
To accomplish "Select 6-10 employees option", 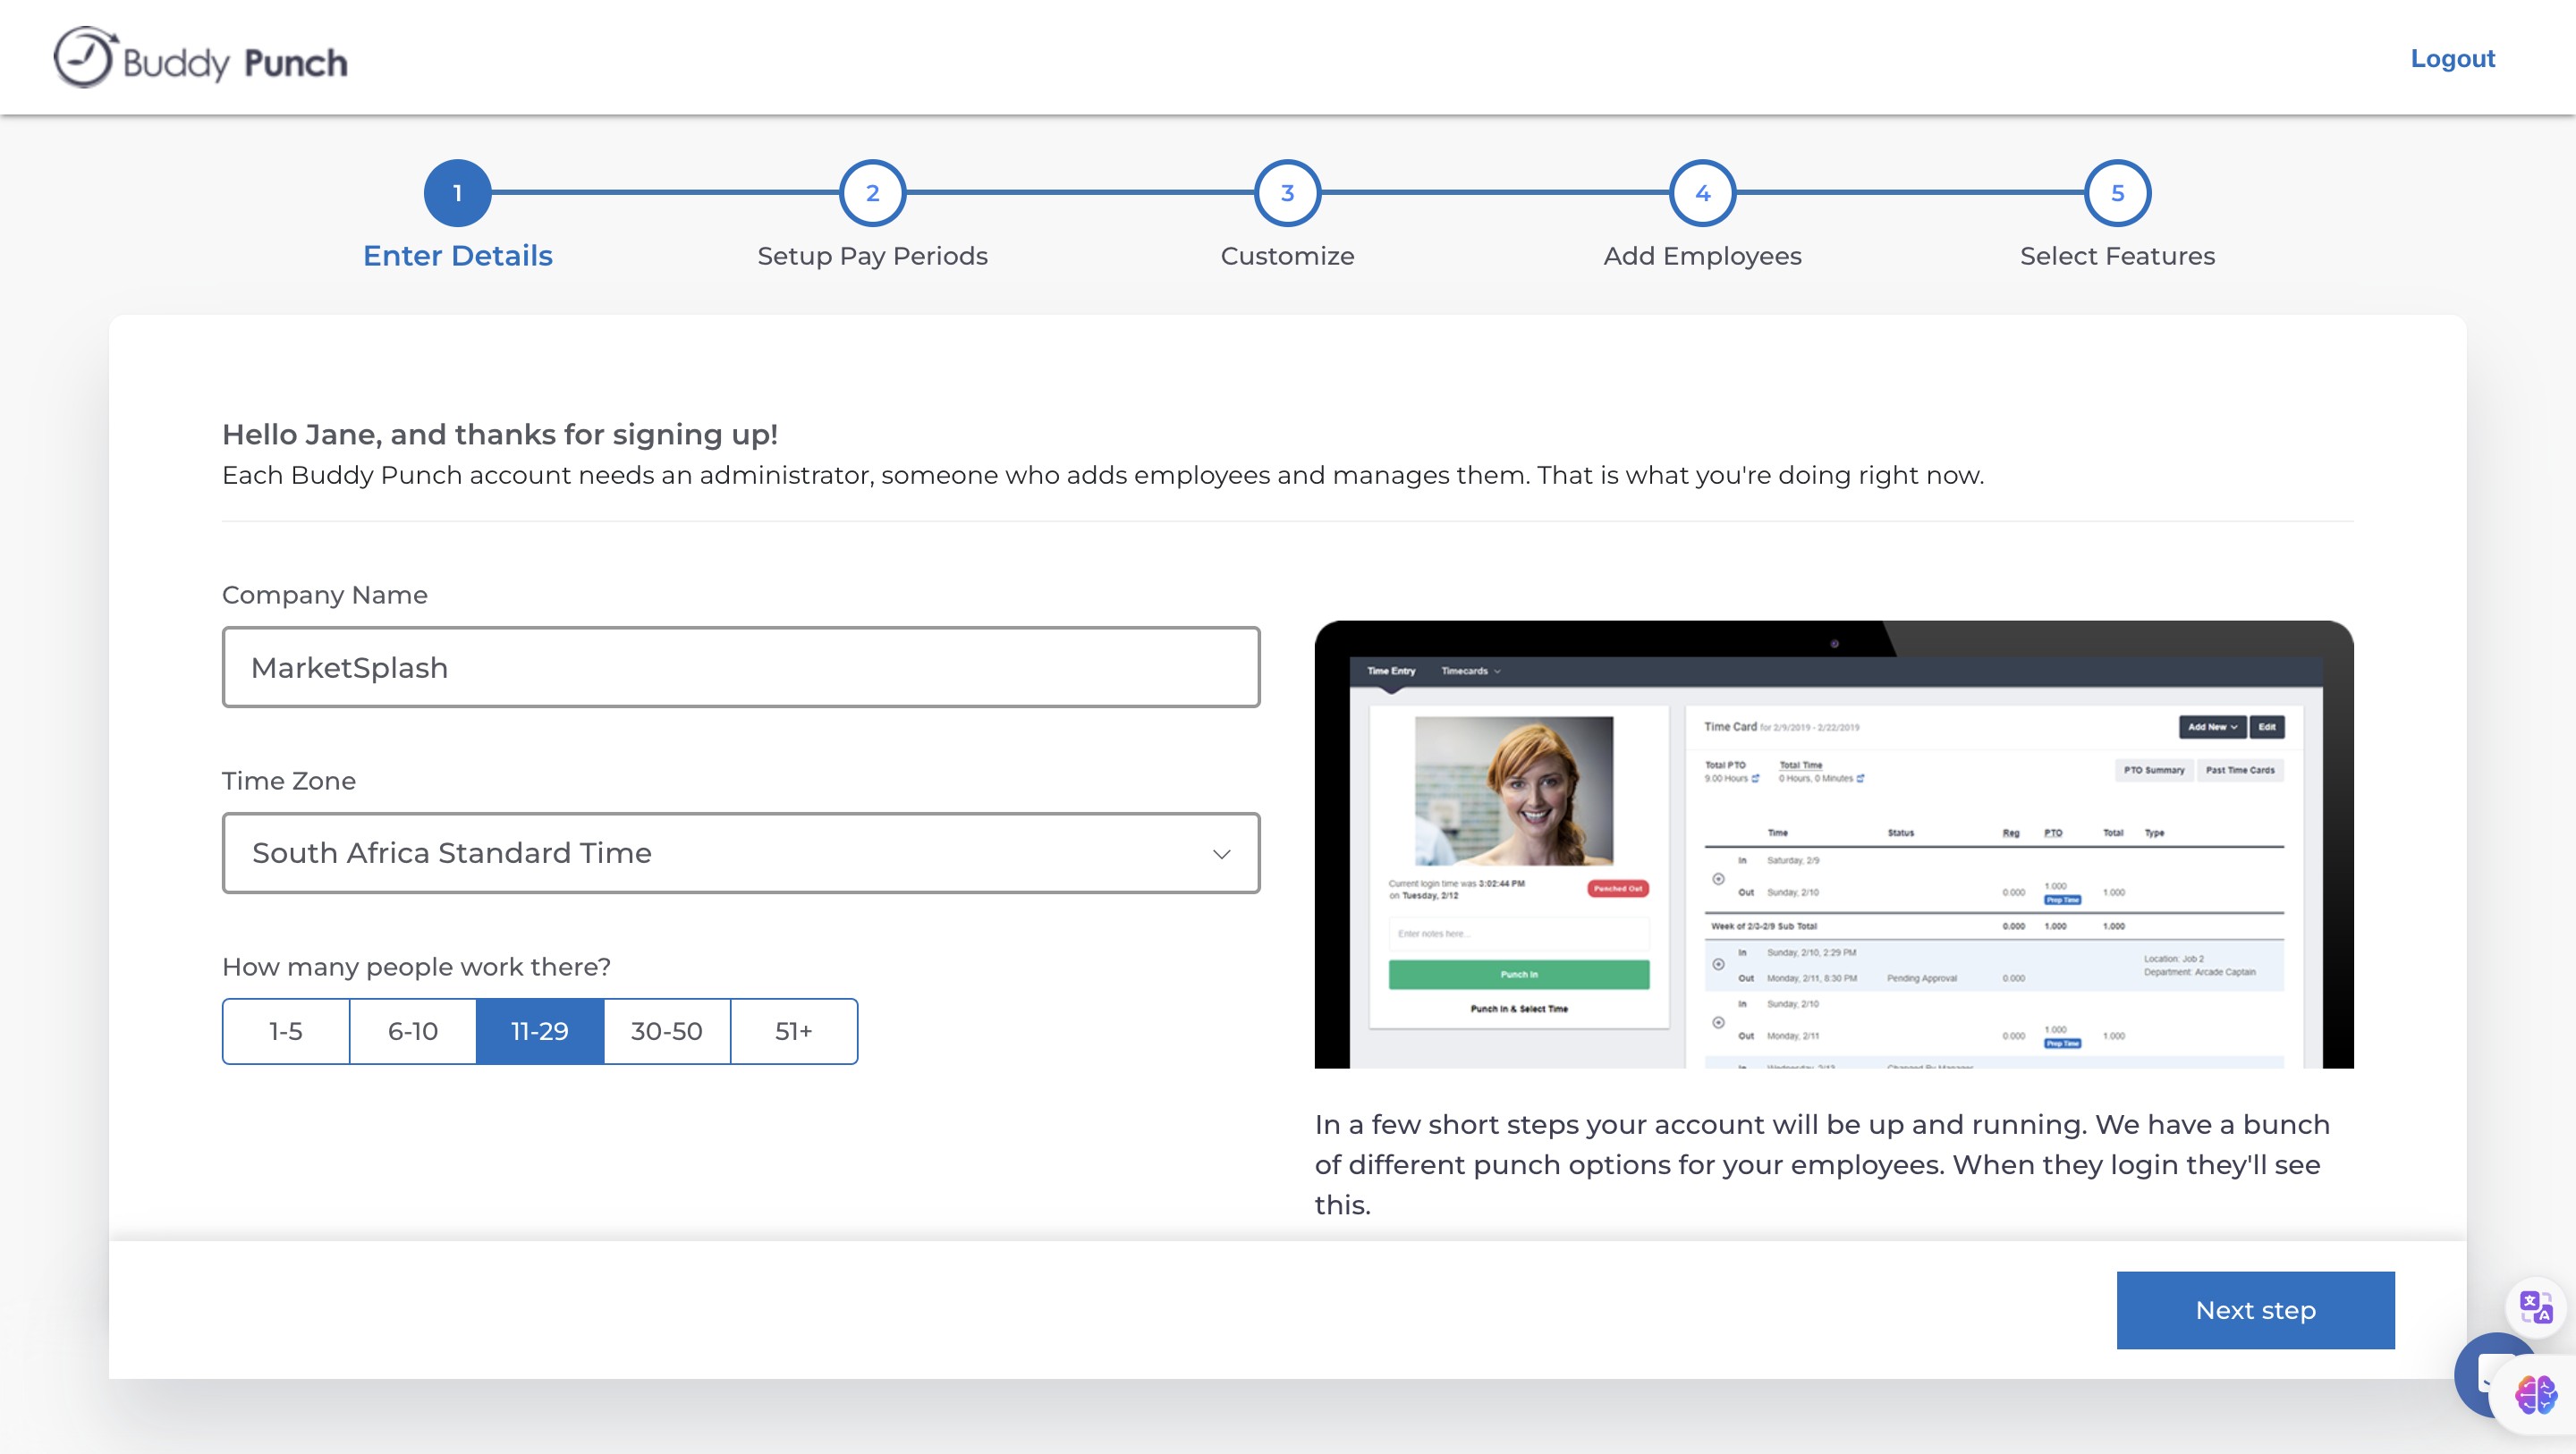I will (413, 1031).
